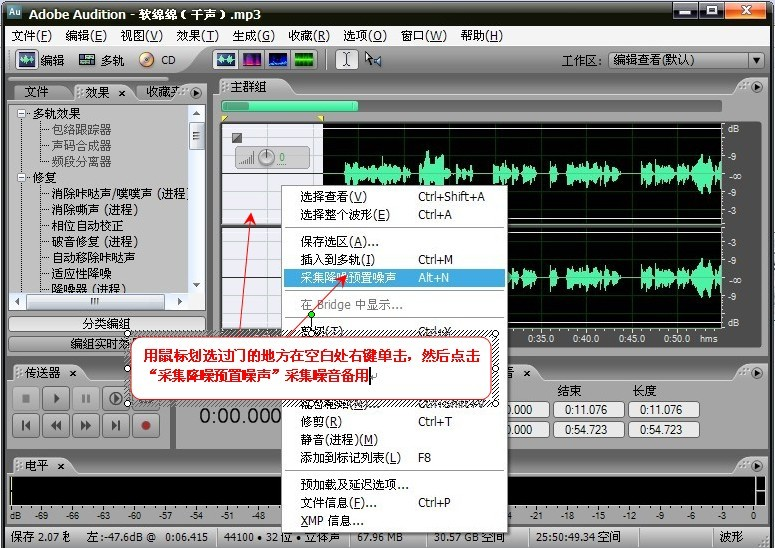Select 包络跟踪器 effect in tree
The image size is (775, 549).
point(82,130)
